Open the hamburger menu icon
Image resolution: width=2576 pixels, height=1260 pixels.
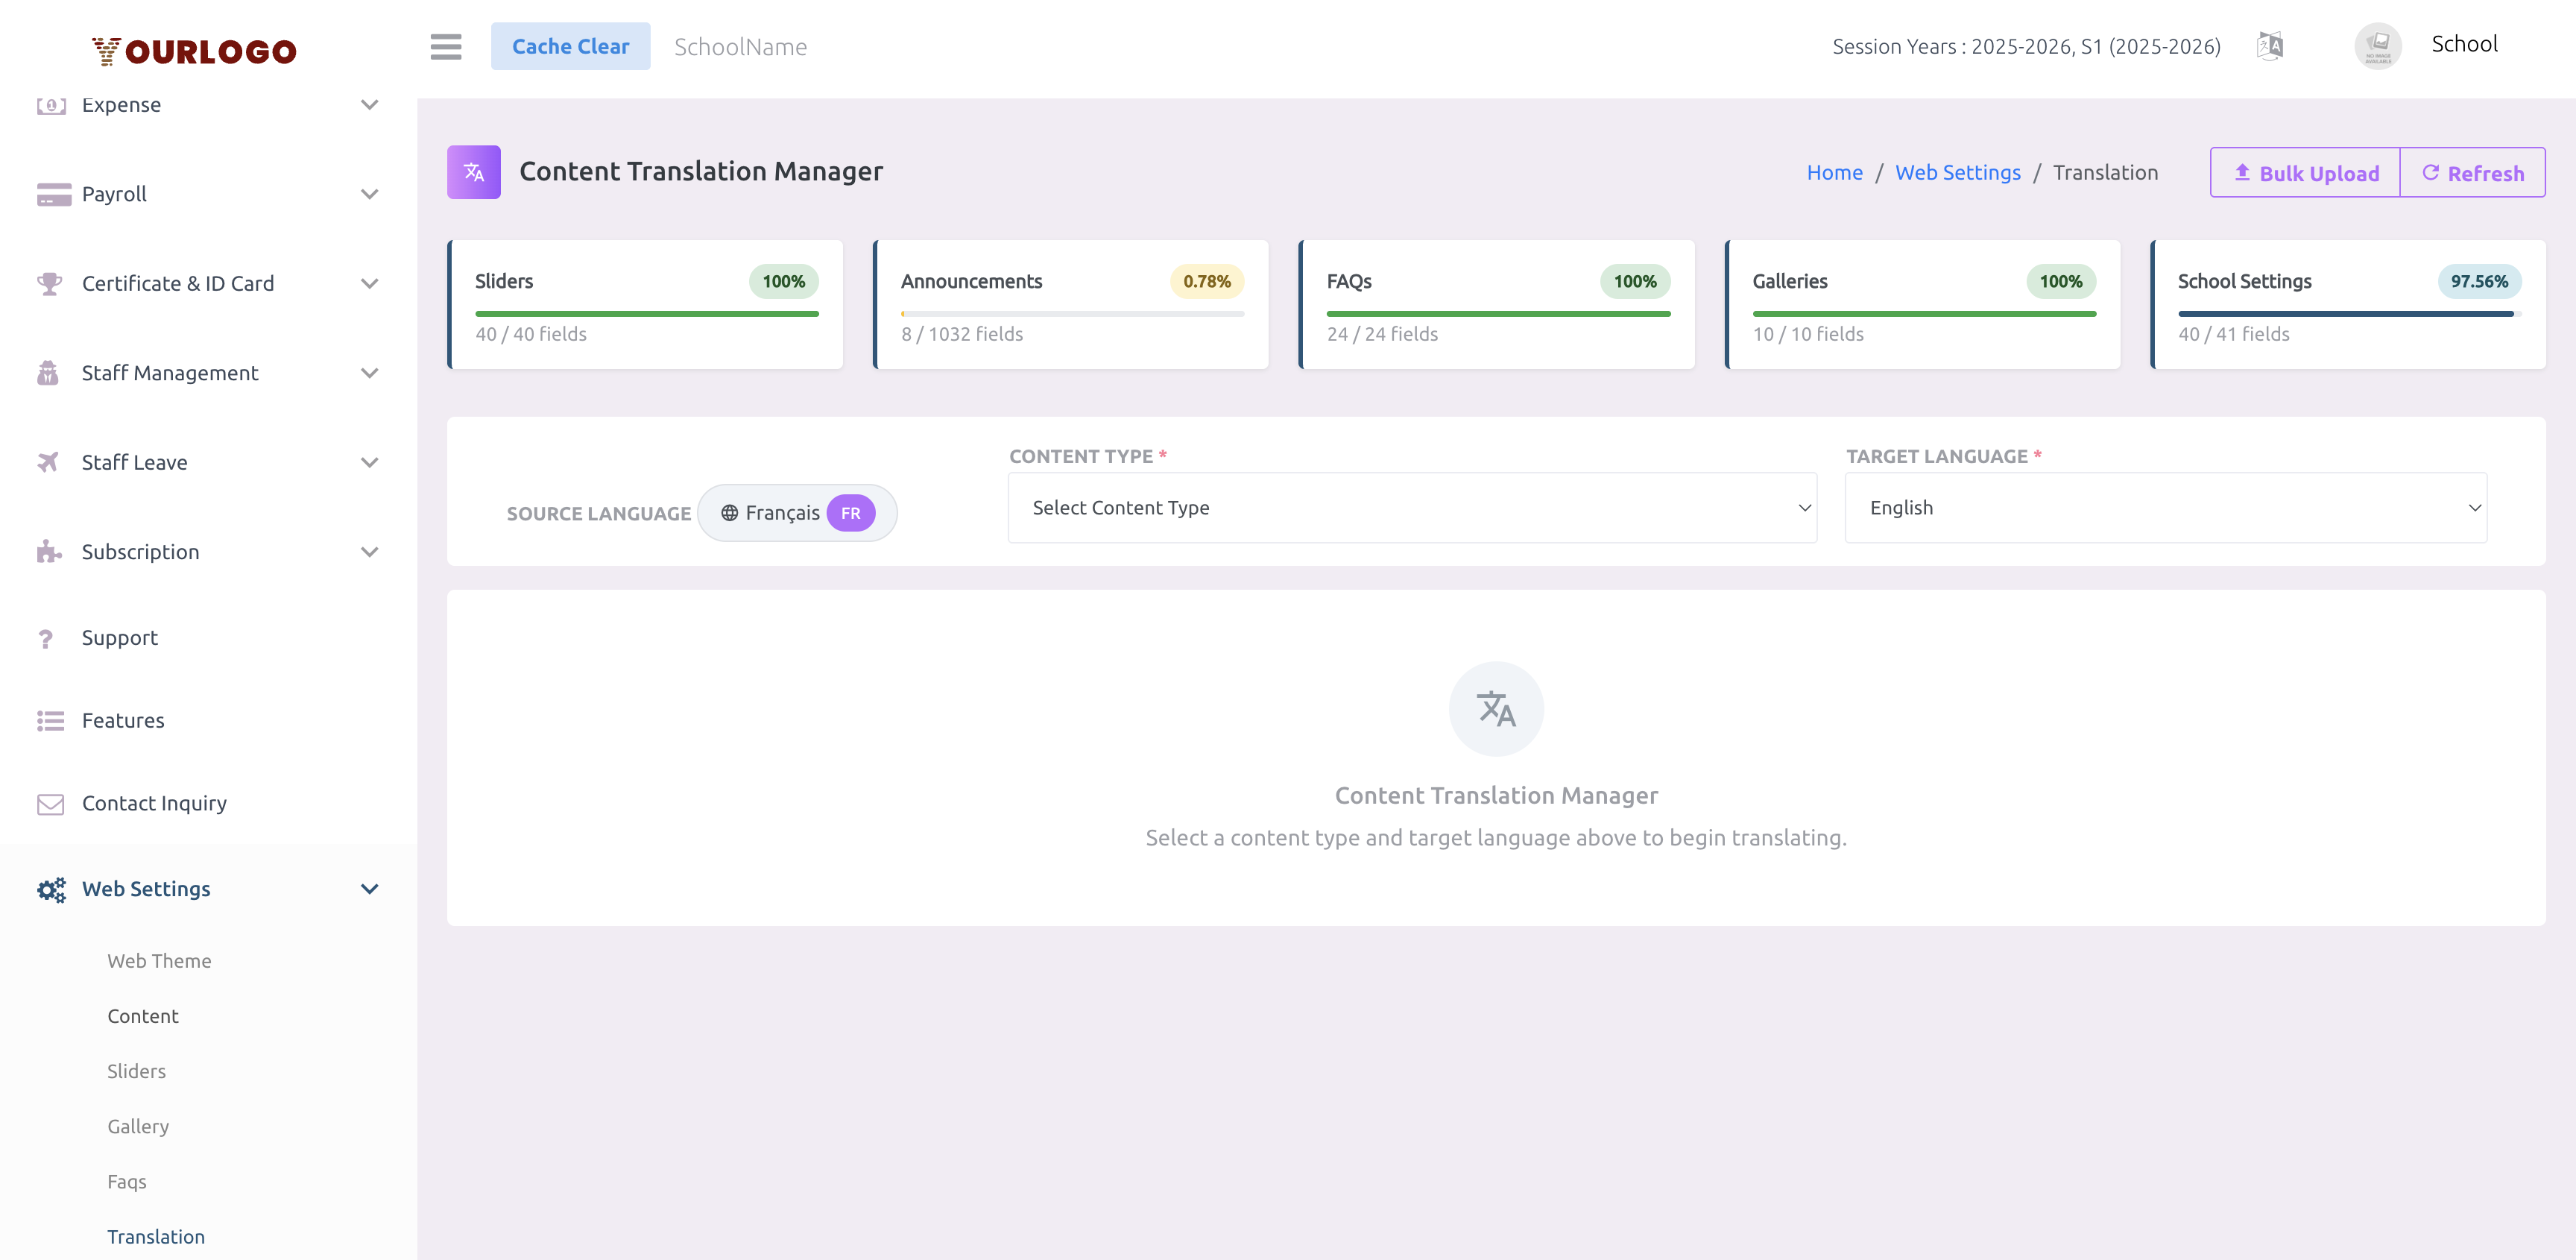(445, 46)
